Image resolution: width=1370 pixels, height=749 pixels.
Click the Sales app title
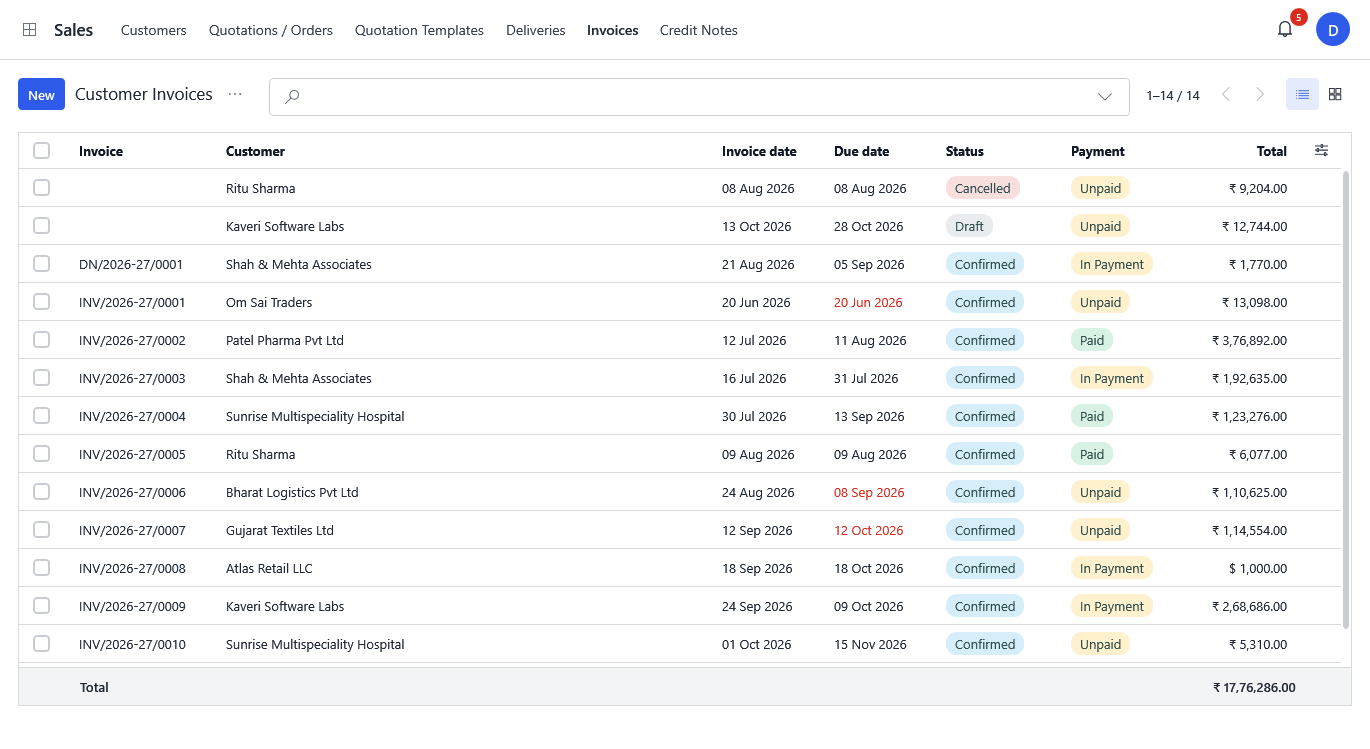tap(73, 30)
